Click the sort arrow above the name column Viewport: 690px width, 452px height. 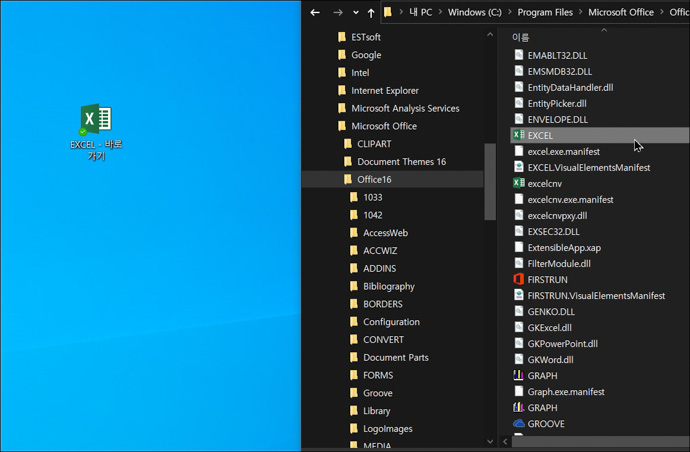tap(604, 30)
